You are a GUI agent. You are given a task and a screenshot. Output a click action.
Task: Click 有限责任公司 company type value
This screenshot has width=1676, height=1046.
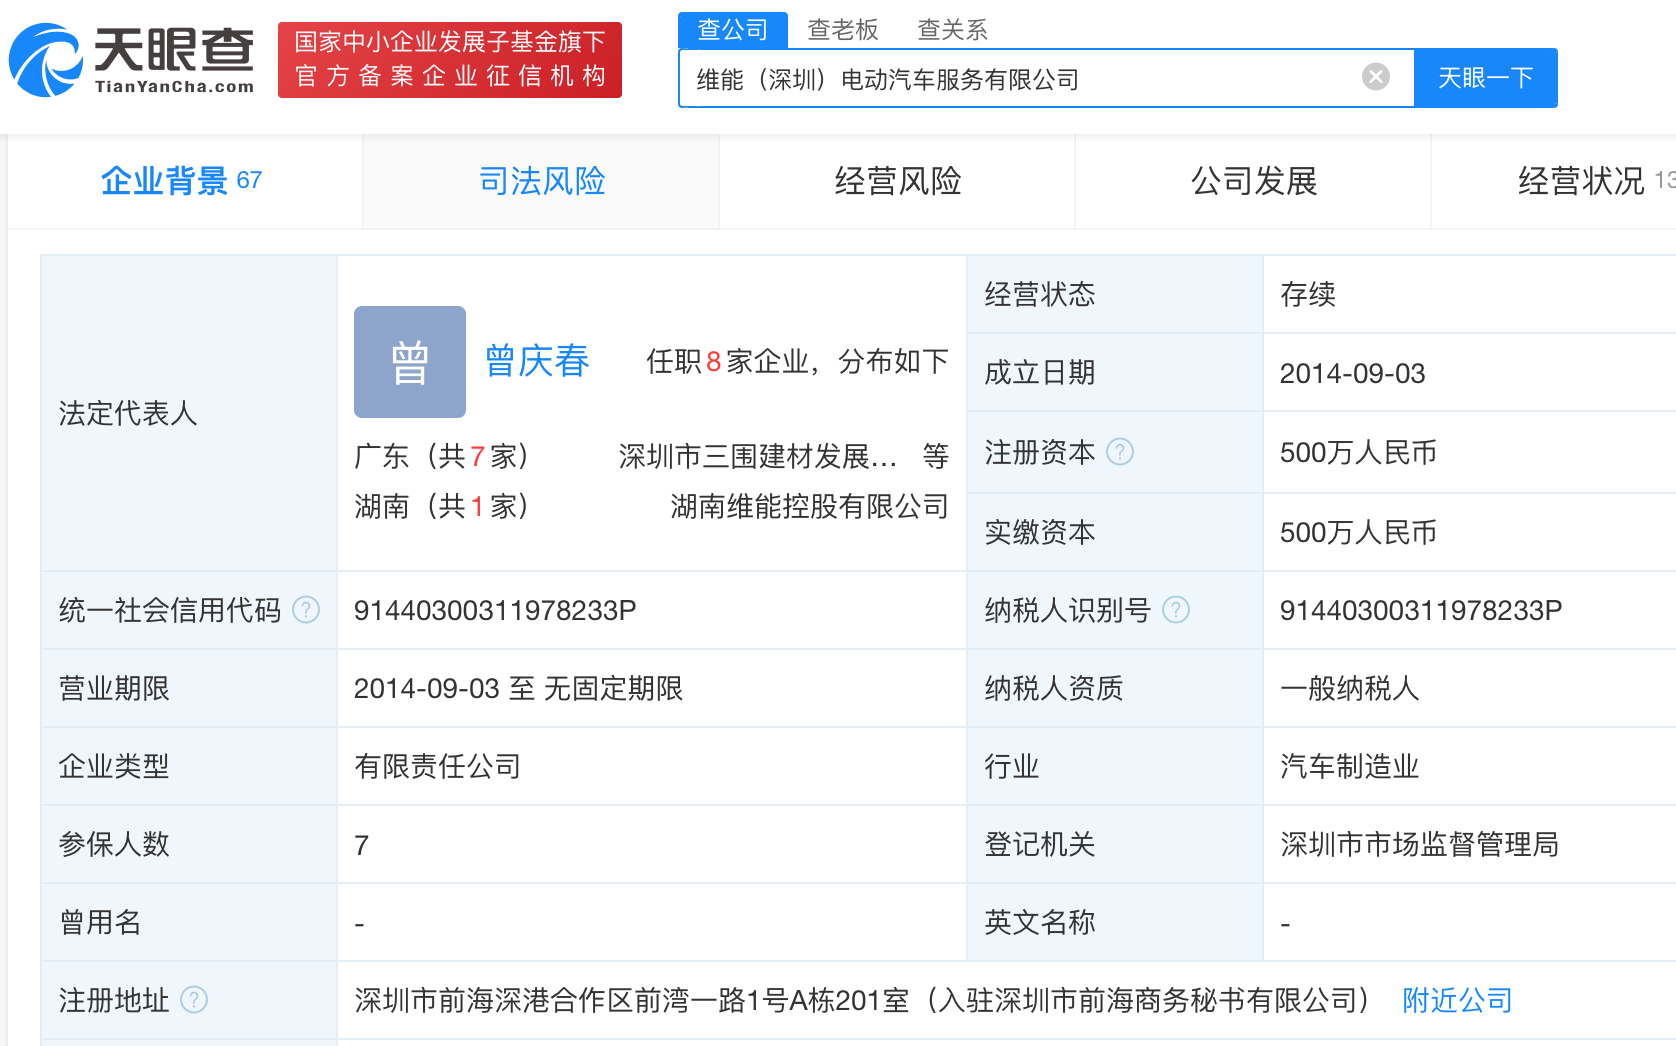coord(438,767)
